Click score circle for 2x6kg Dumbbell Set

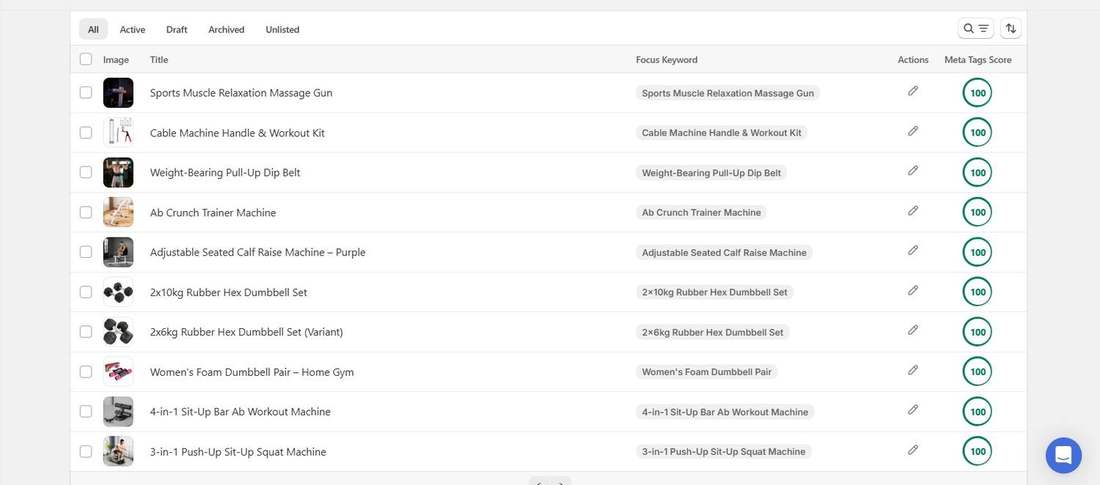[x=977, y=332]
